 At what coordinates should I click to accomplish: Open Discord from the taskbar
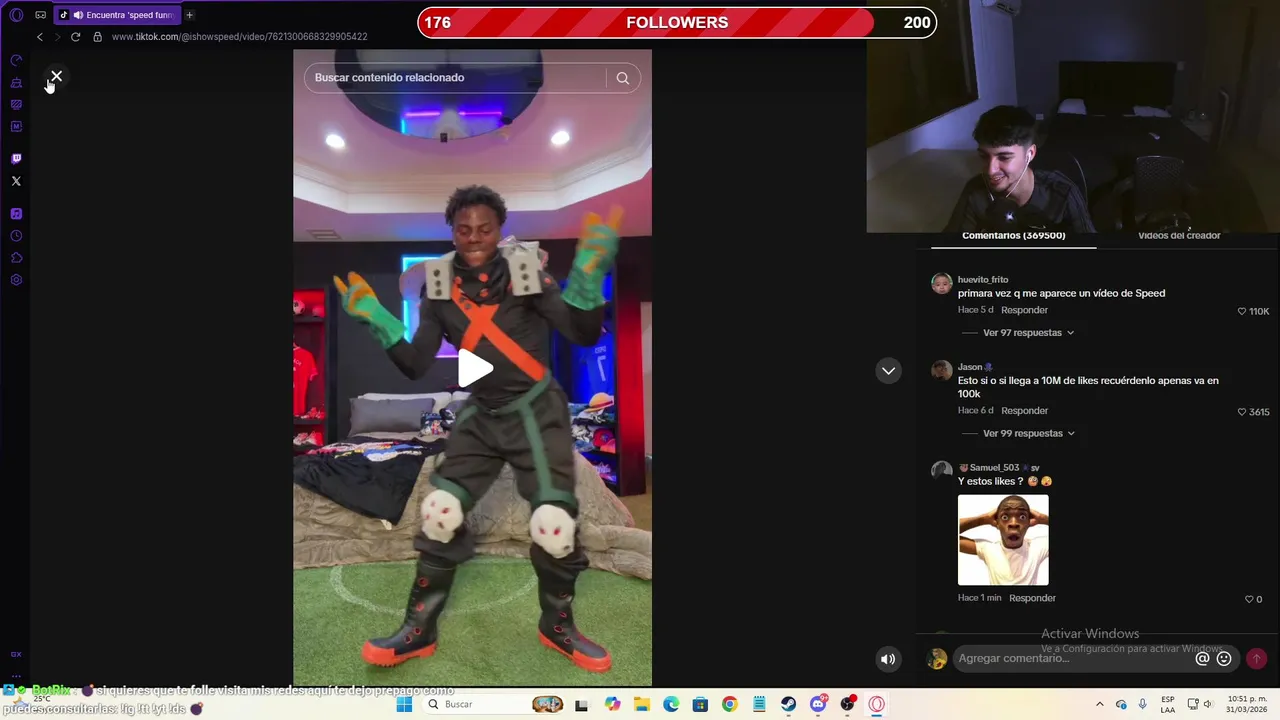pyautogui.click(x=818, y=704)
